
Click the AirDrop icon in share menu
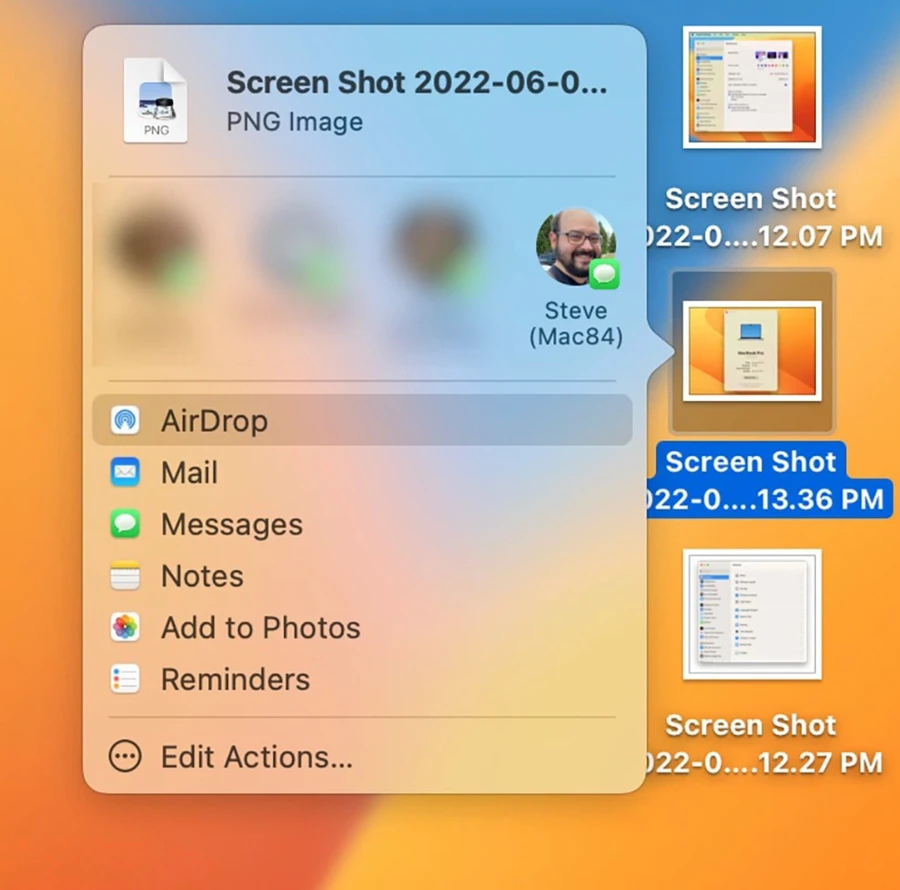[125, 420]
